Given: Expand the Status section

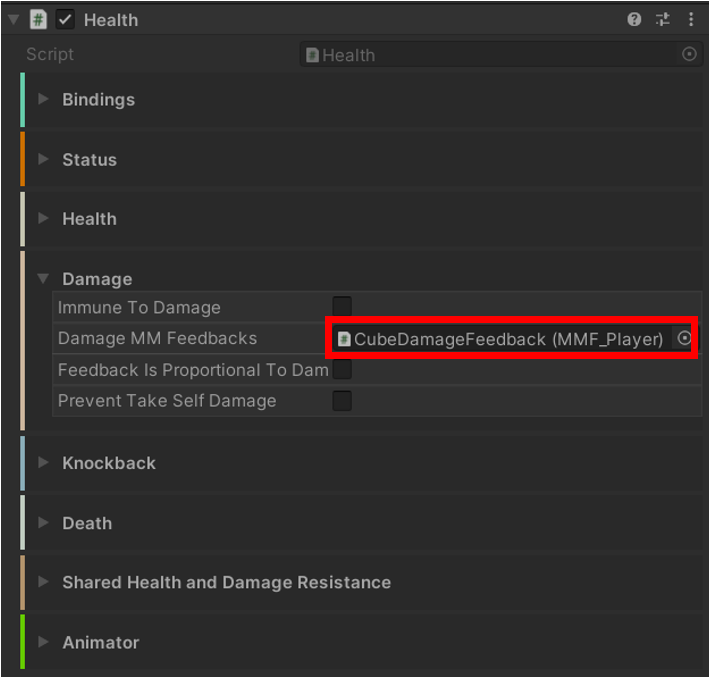Looking at the screenshot, I should pyautogui.click(x=43, y=159).
